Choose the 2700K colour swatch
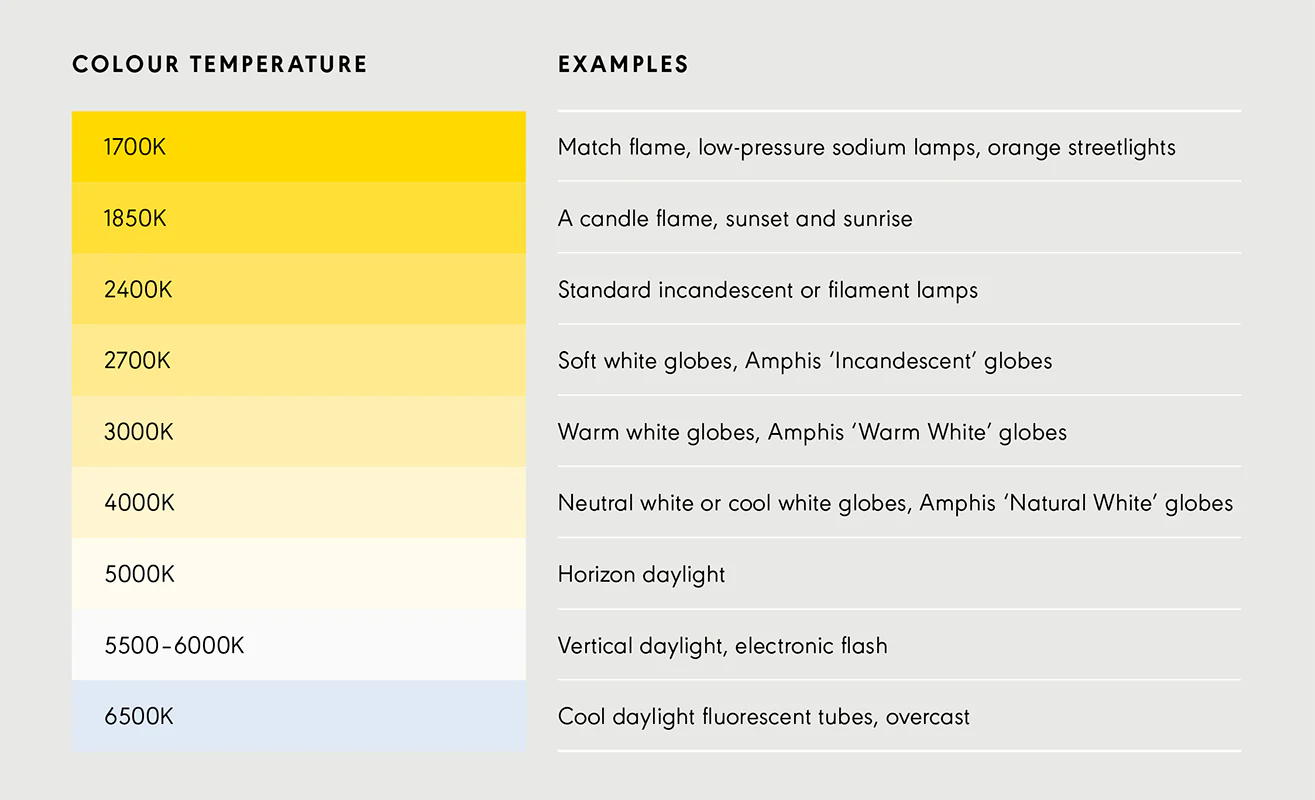 [x=299, y=360]
